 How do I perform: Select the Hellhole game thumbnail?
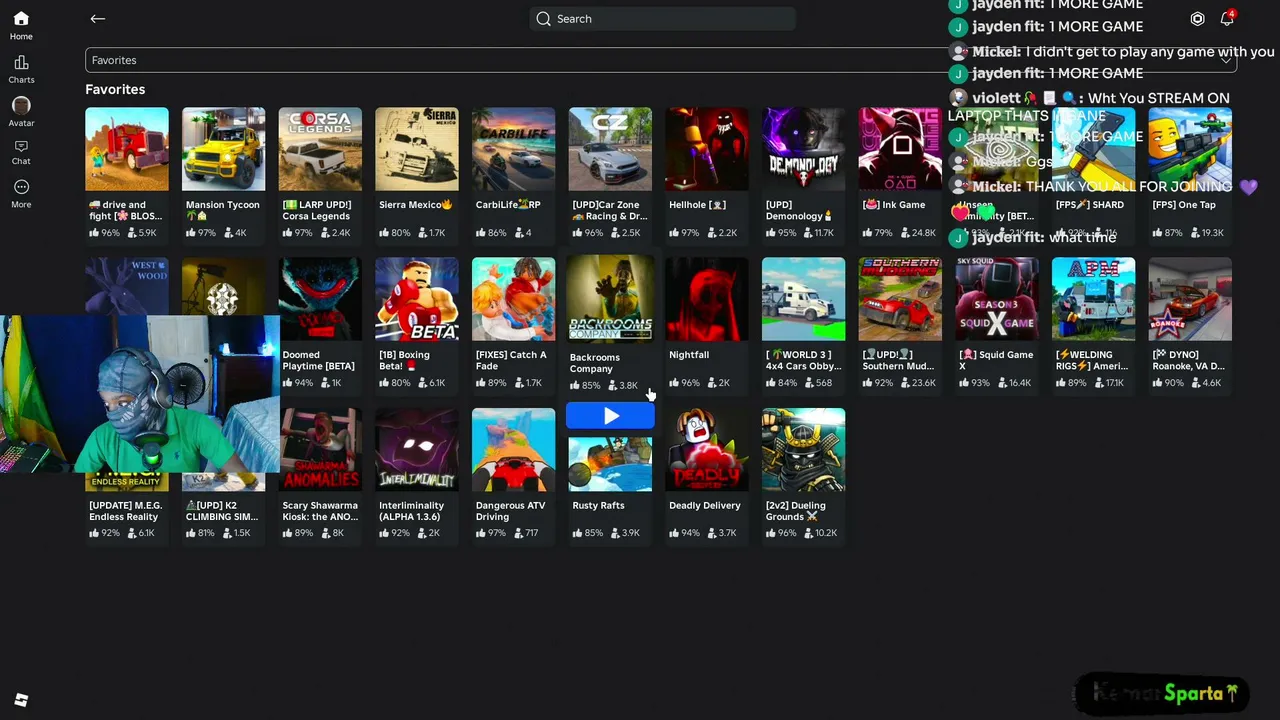point(707,149)
